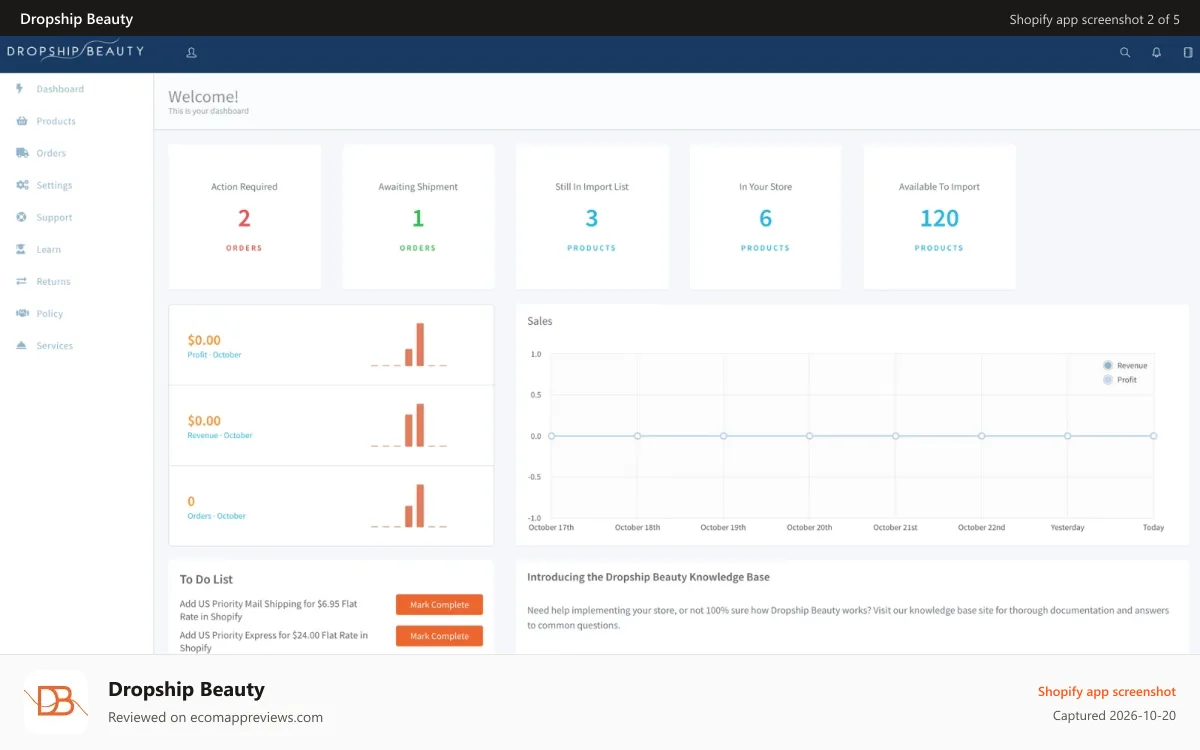The image size is (1200, 750).
Task: Click the Orders truck icon
Action: 21,152
